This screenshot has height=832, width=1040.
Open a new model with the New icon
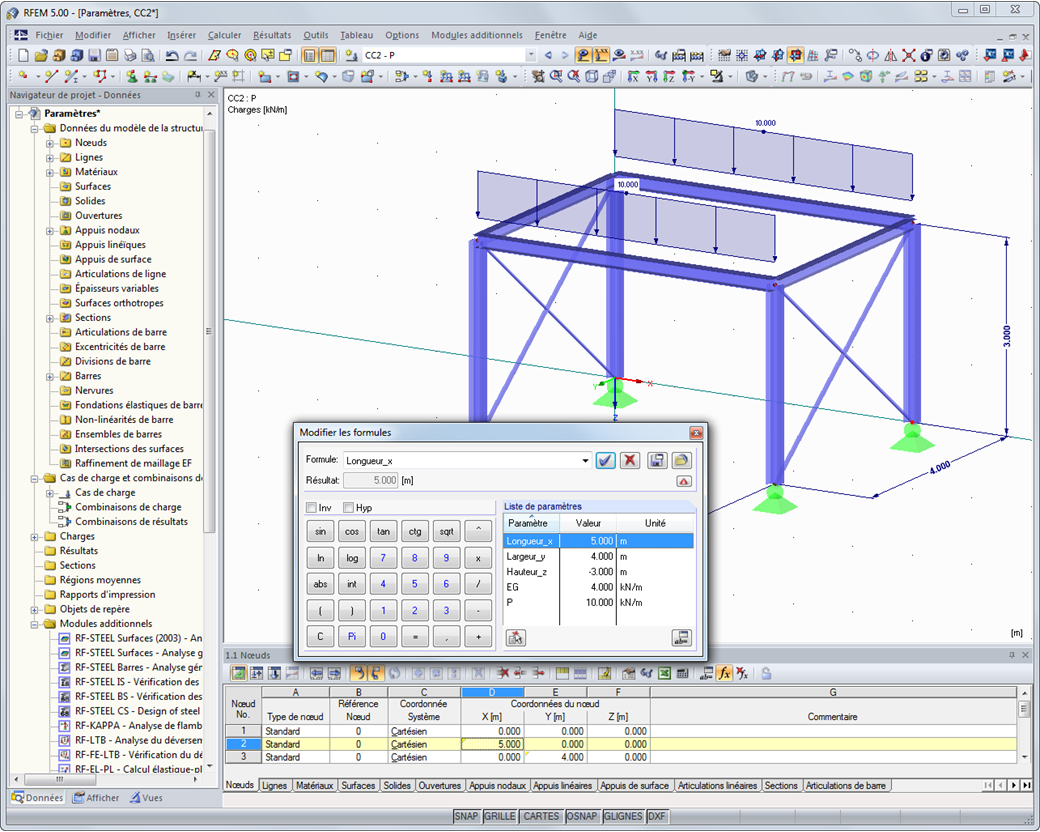[22, 55]
